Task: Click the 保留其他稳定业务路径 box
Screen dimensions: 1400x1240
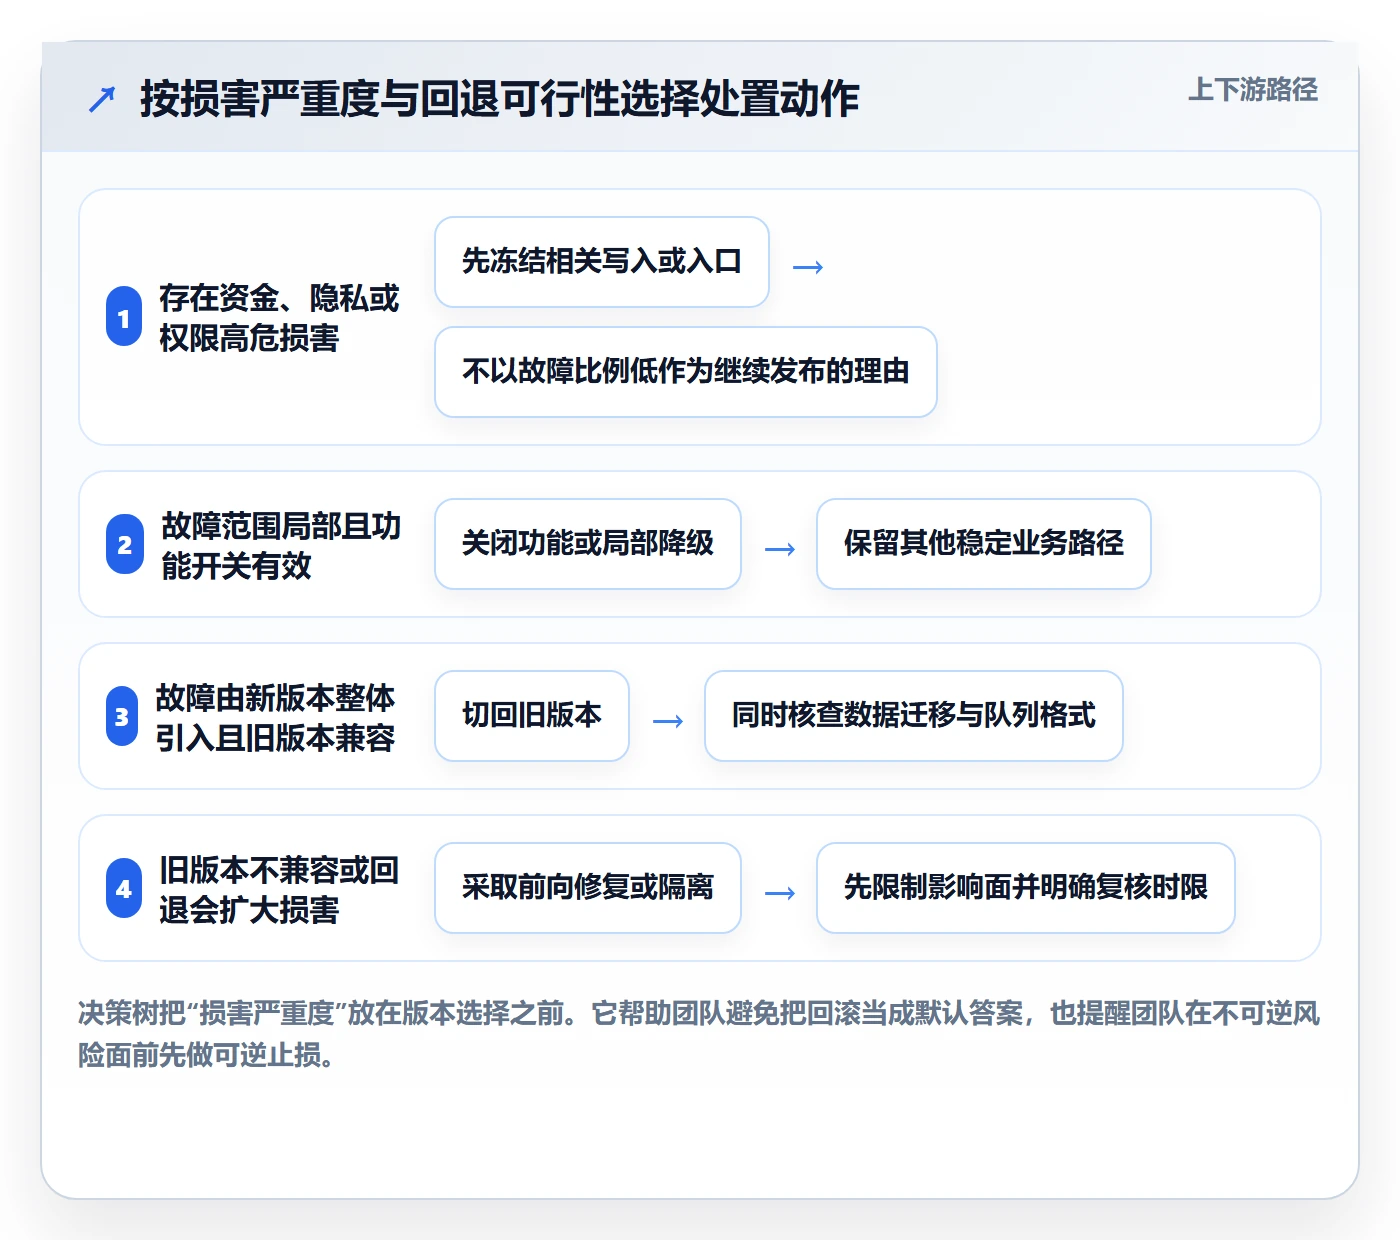Action: [x=984, y=544]
